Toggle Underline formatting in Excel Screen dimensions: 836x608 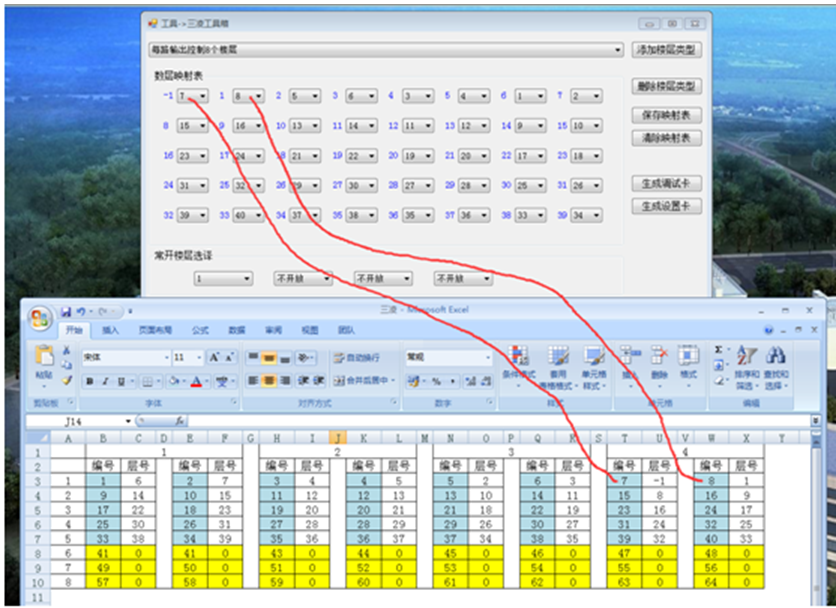(x=121, y=381)
